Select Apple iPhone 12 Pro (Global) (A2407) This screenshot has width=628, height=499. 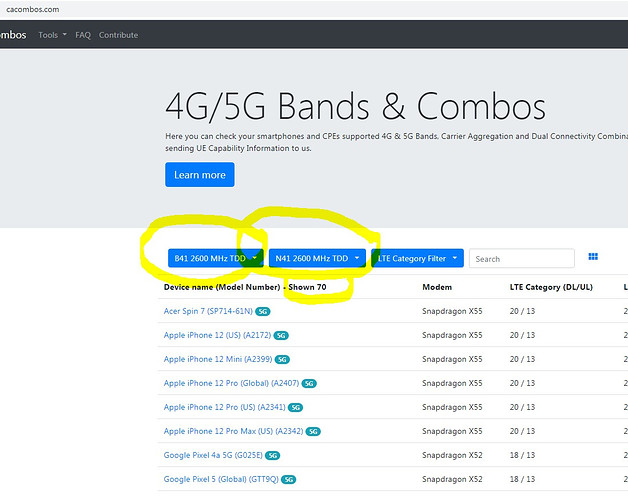point(231,383)
